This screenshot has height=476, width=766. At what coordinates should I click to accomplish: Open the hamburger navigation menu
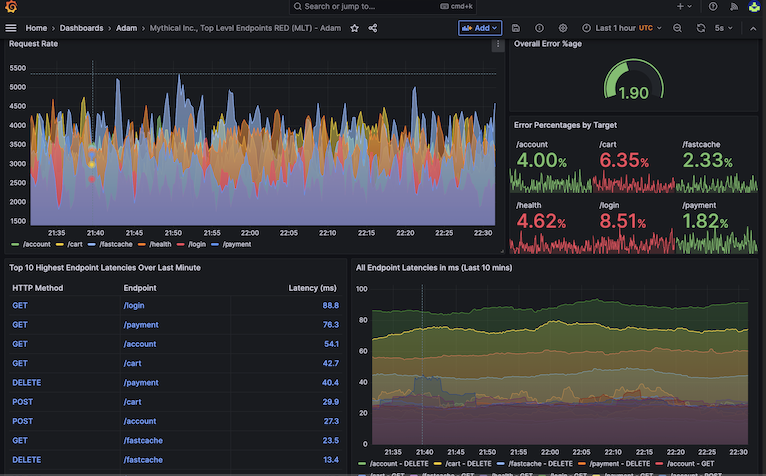(x=11, y=28)
